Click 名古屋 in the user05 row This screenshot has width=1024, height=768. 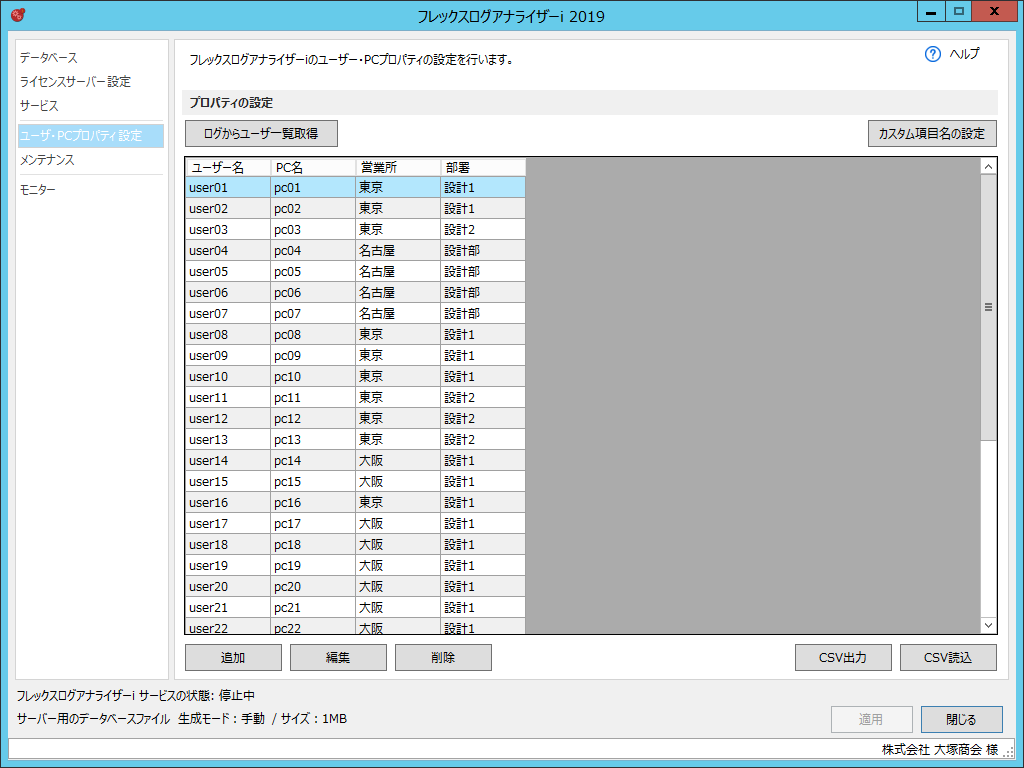point(398,271)
